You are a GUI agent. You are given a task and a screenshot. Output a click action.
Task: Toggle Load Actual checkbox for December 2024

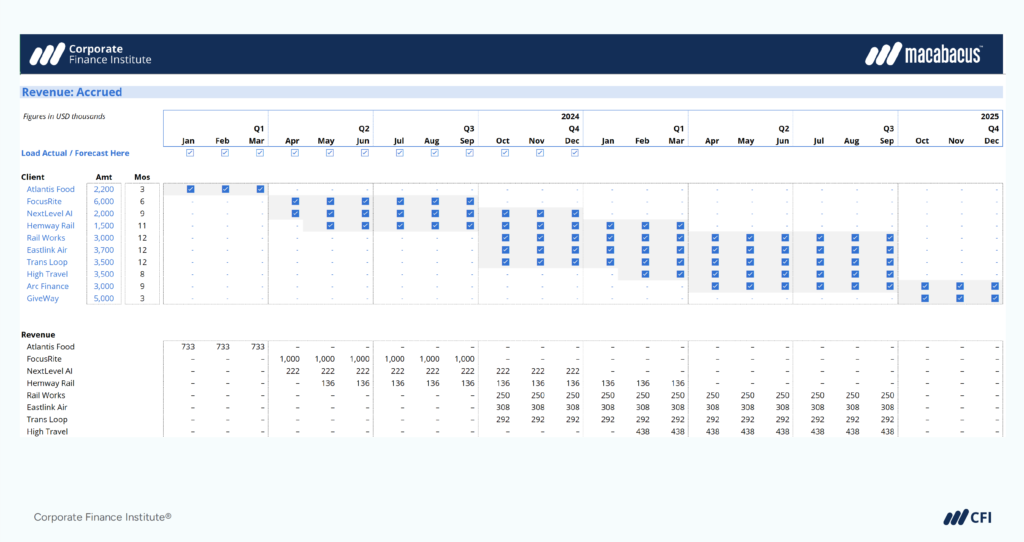574,153
